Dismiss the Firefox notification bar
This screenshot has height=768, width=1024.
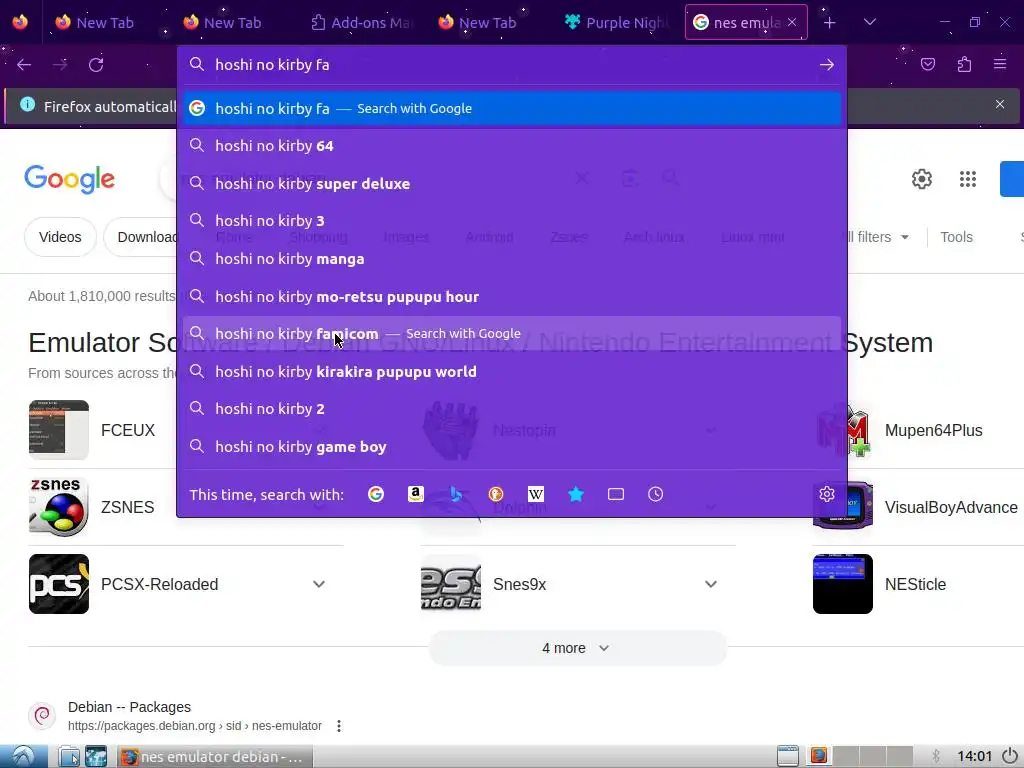coord(1000,104)
